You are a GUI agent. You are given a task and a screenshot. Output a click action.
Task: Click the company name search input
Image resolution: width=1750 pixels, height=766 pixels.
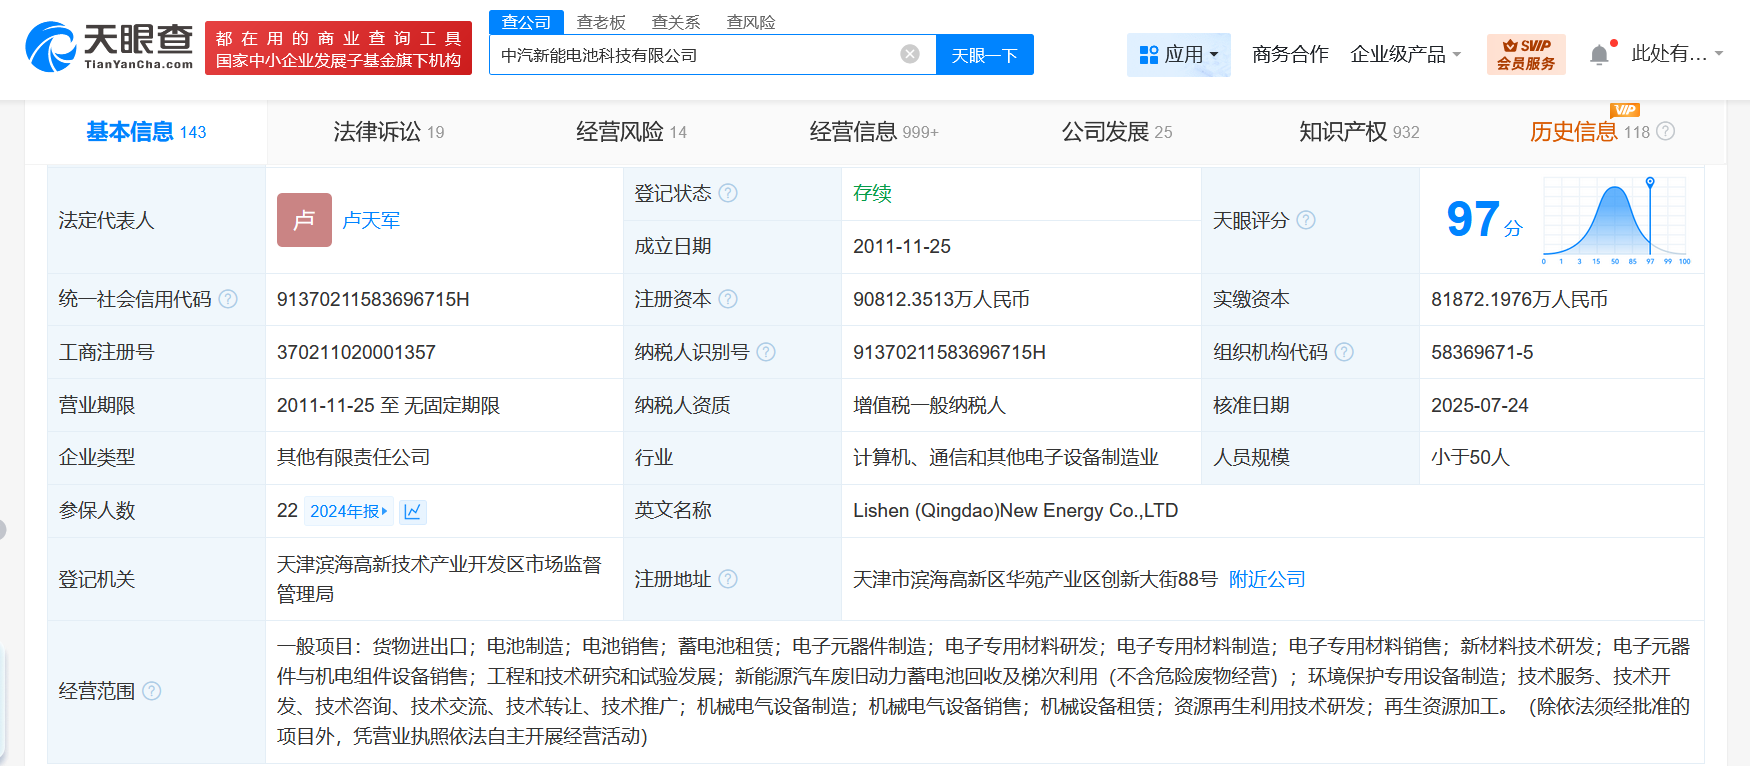(x=695, y=55)
